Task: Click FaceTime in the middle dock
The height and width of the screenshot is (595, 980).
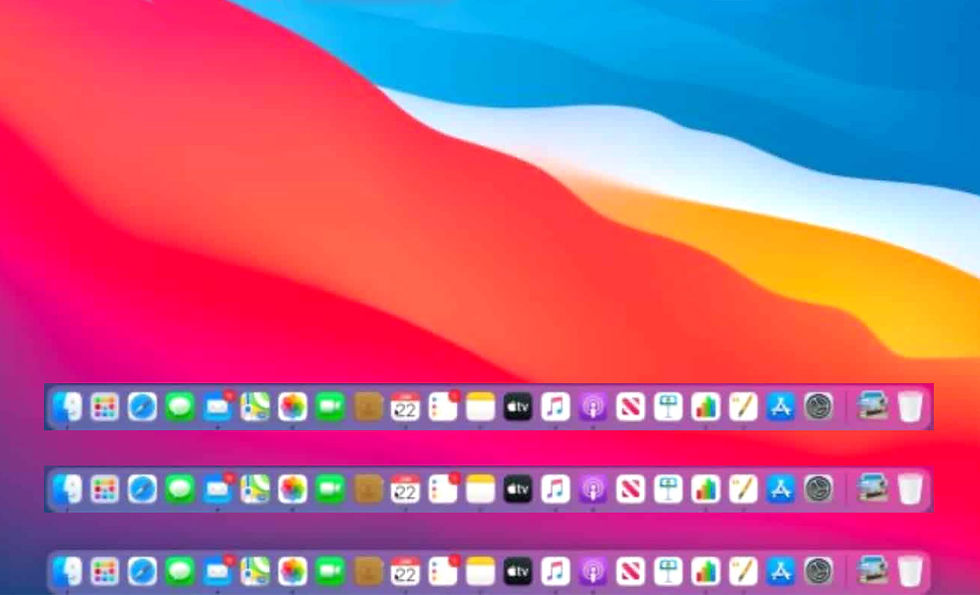Action: point(330,489)
